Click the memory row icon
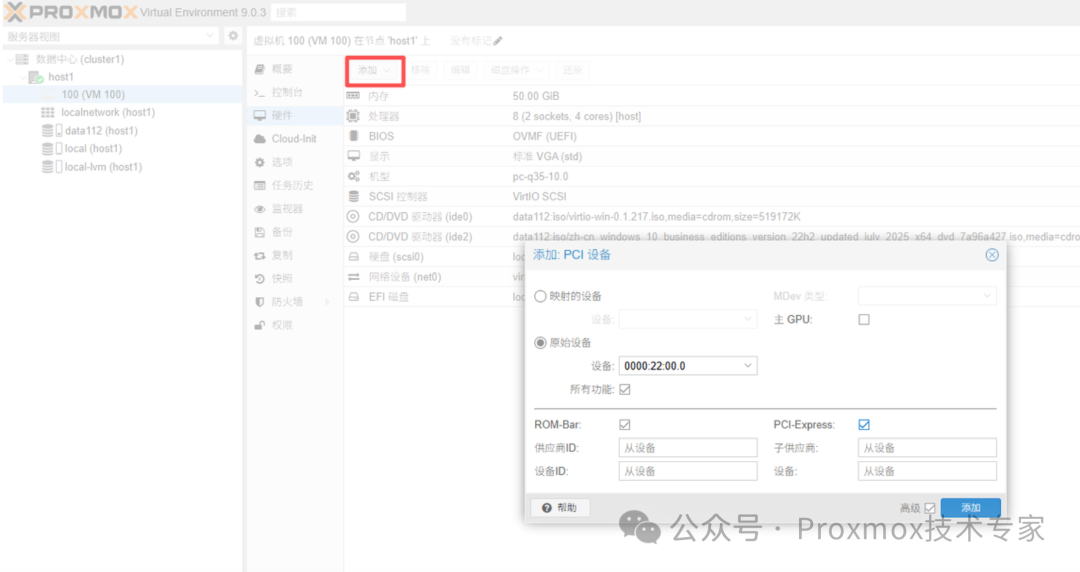This screenshot has width=1080, height=572. 353,96
